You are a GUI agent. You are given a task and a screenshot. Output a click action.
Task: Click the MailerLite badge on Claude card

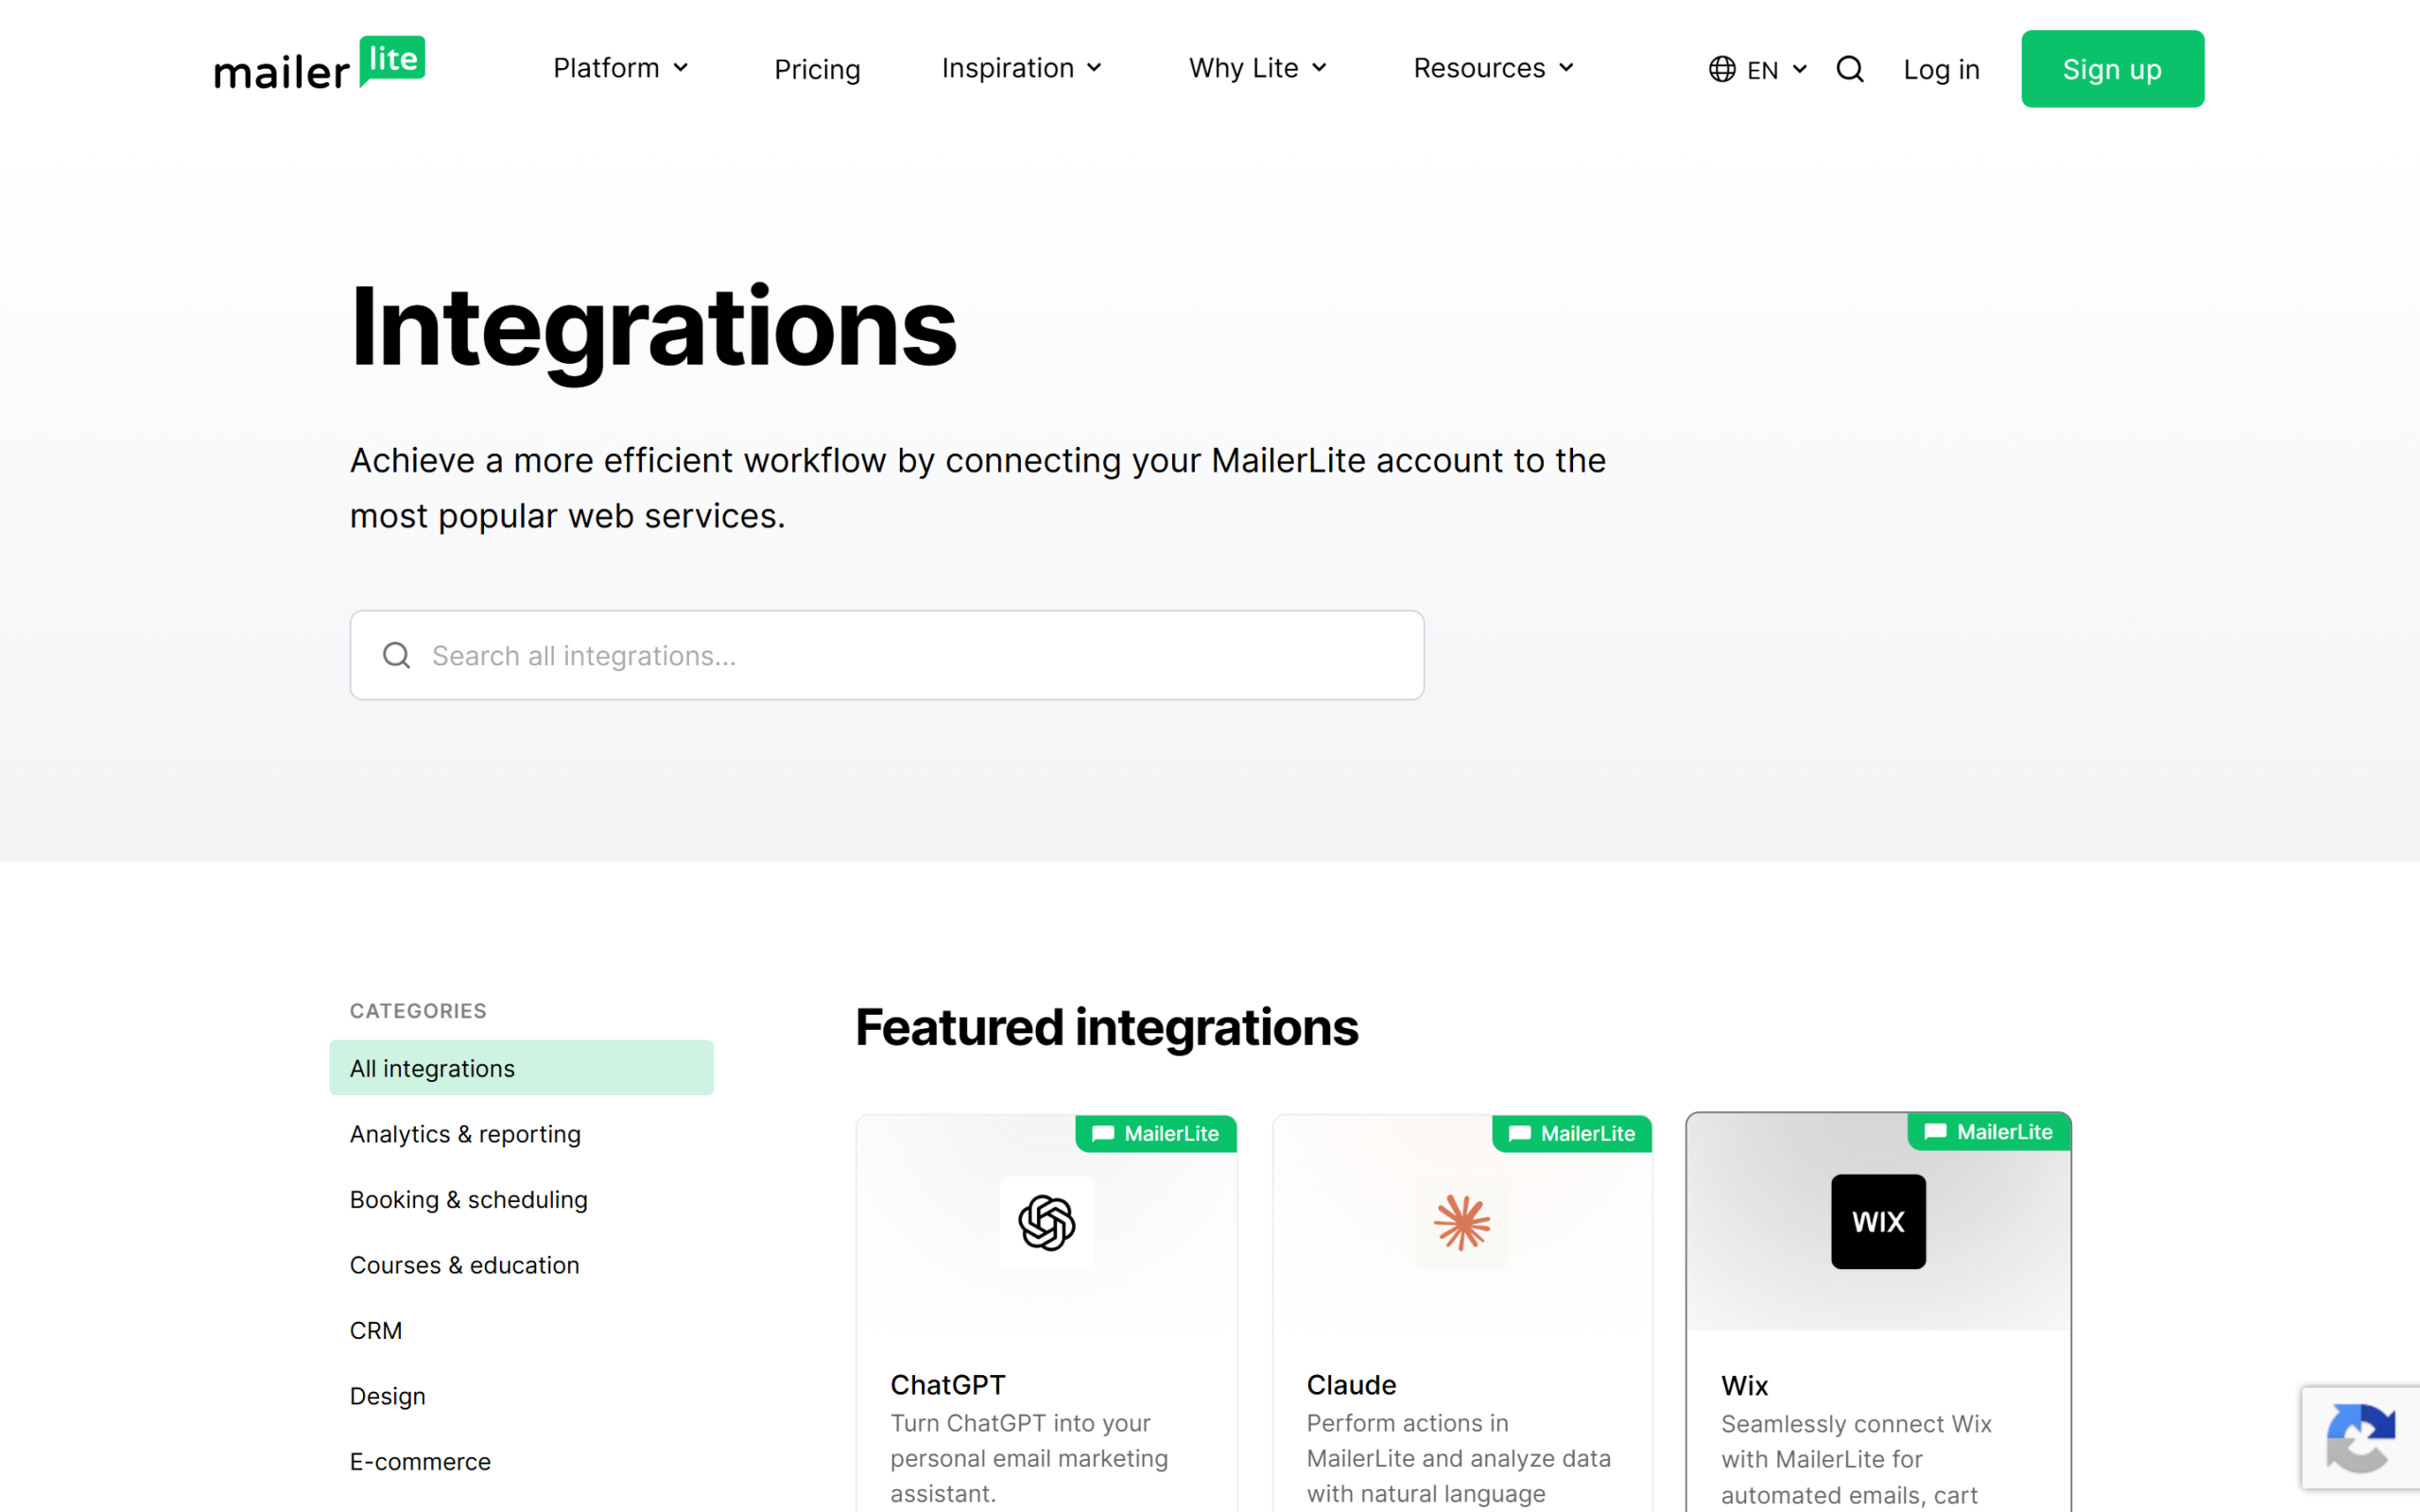pos(1572,1133)
